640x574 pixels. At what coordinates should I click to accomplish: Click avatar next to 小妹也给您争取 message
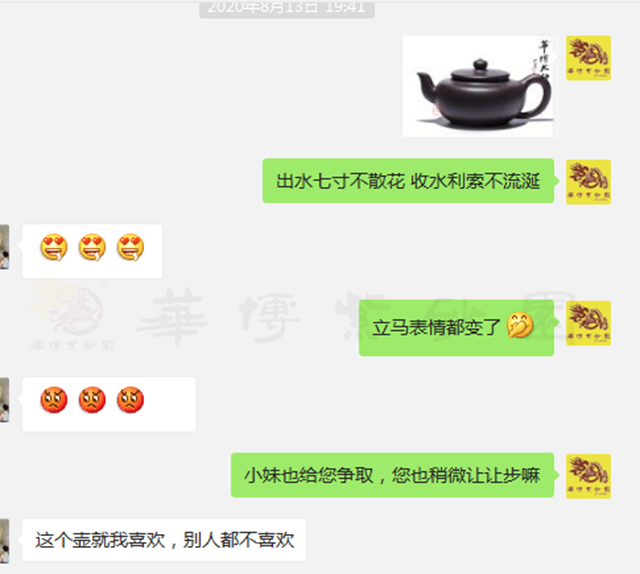pyautogui.click(x=588, y=476)
